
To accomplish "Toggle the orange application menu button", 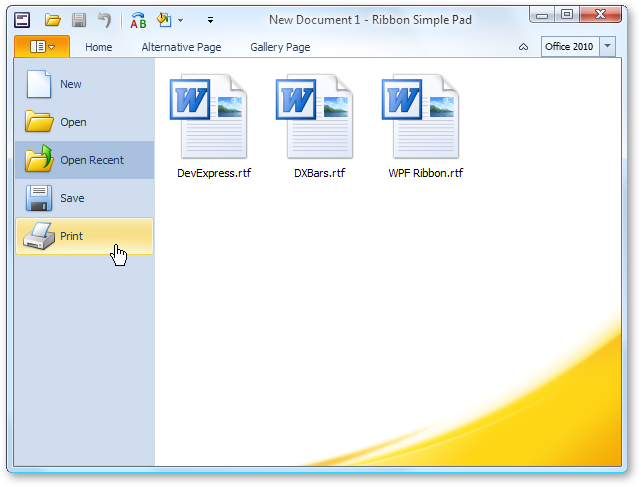I will tap(42, 47).
